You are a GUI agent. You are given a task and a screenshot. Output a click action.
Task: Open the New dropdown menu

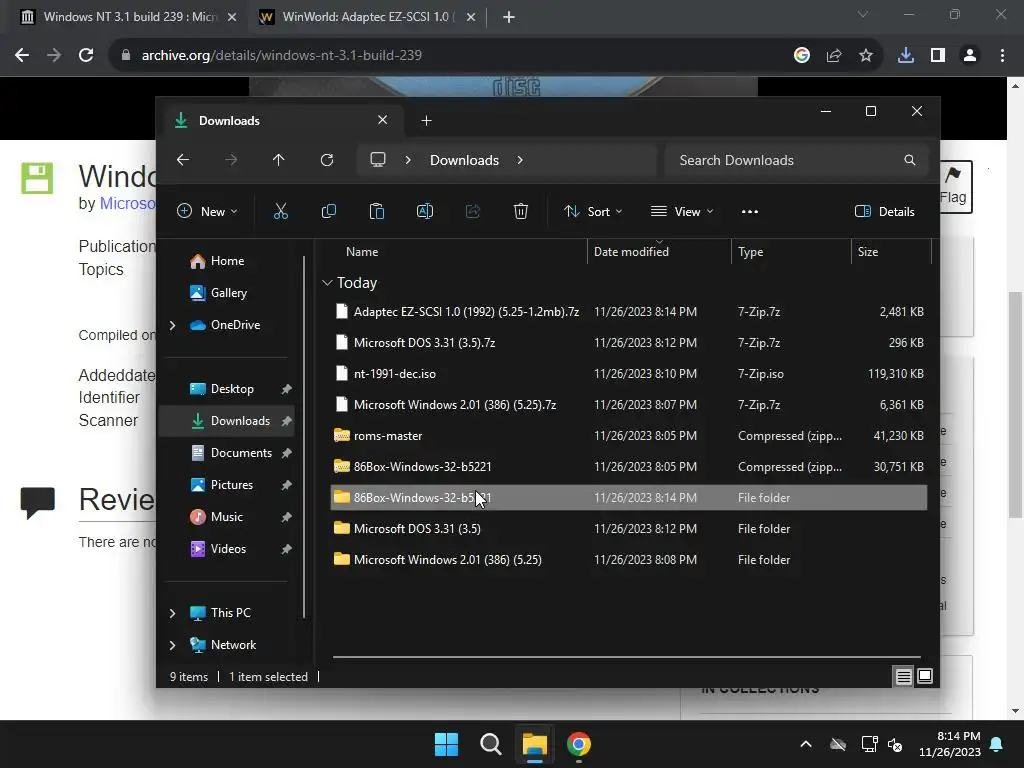tap(207, 212)
